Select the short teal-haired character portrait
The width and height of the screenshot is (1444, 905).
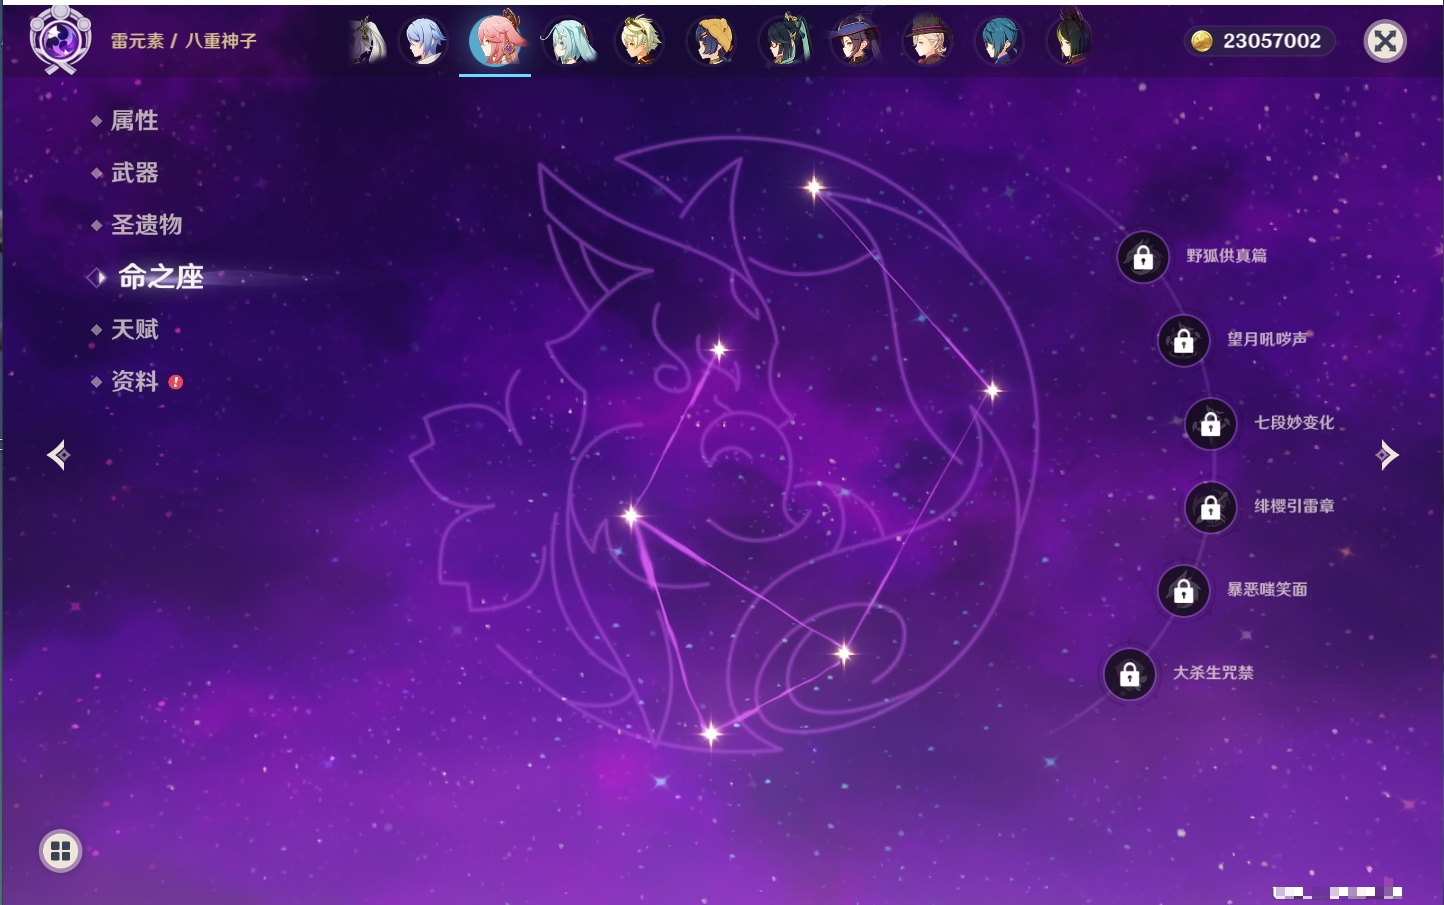pyautogui.click(x=999, y=41)
